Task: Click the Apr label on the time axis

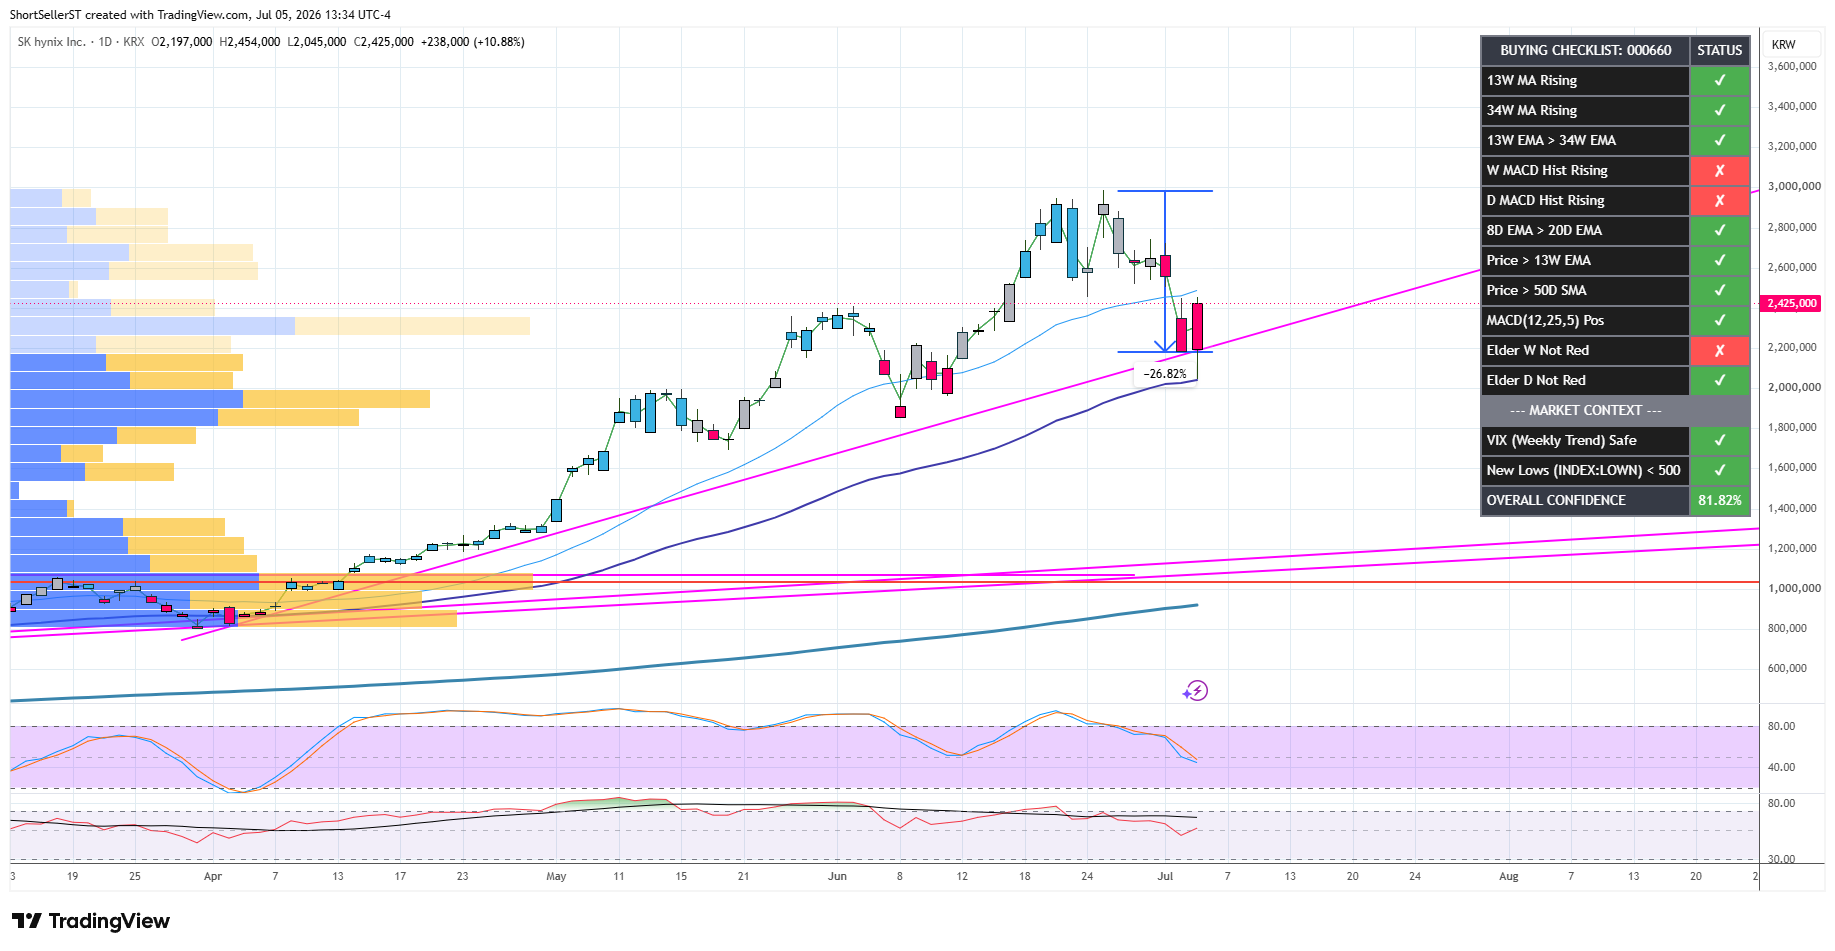Action: [213, 876]
